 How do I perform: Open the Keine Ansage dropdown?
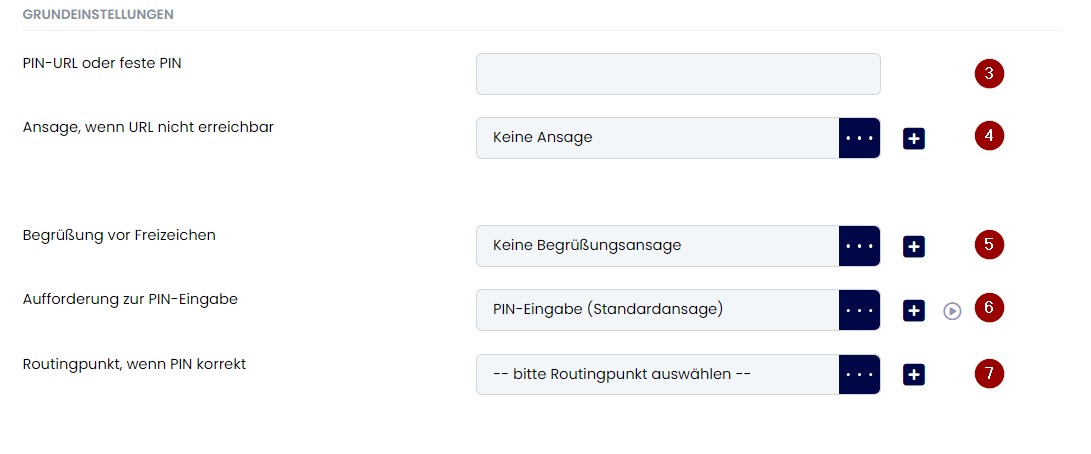pyautogui.click(x=658, y=138)
